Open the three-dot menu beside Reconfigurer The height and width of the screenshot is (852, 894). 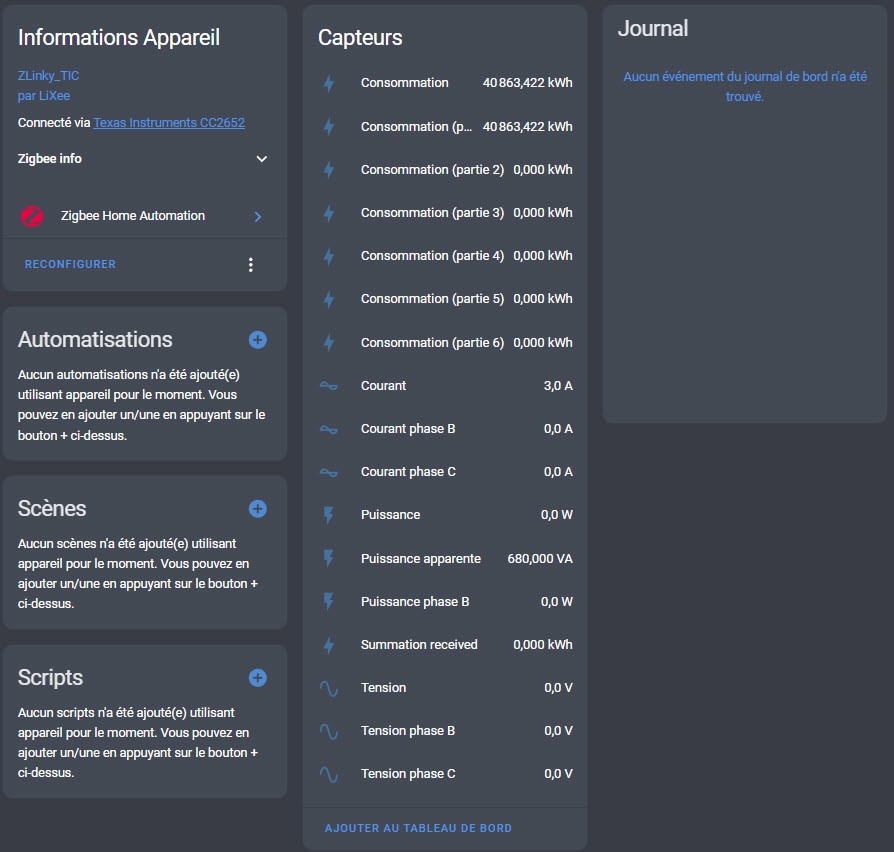(x=251, y=265)
